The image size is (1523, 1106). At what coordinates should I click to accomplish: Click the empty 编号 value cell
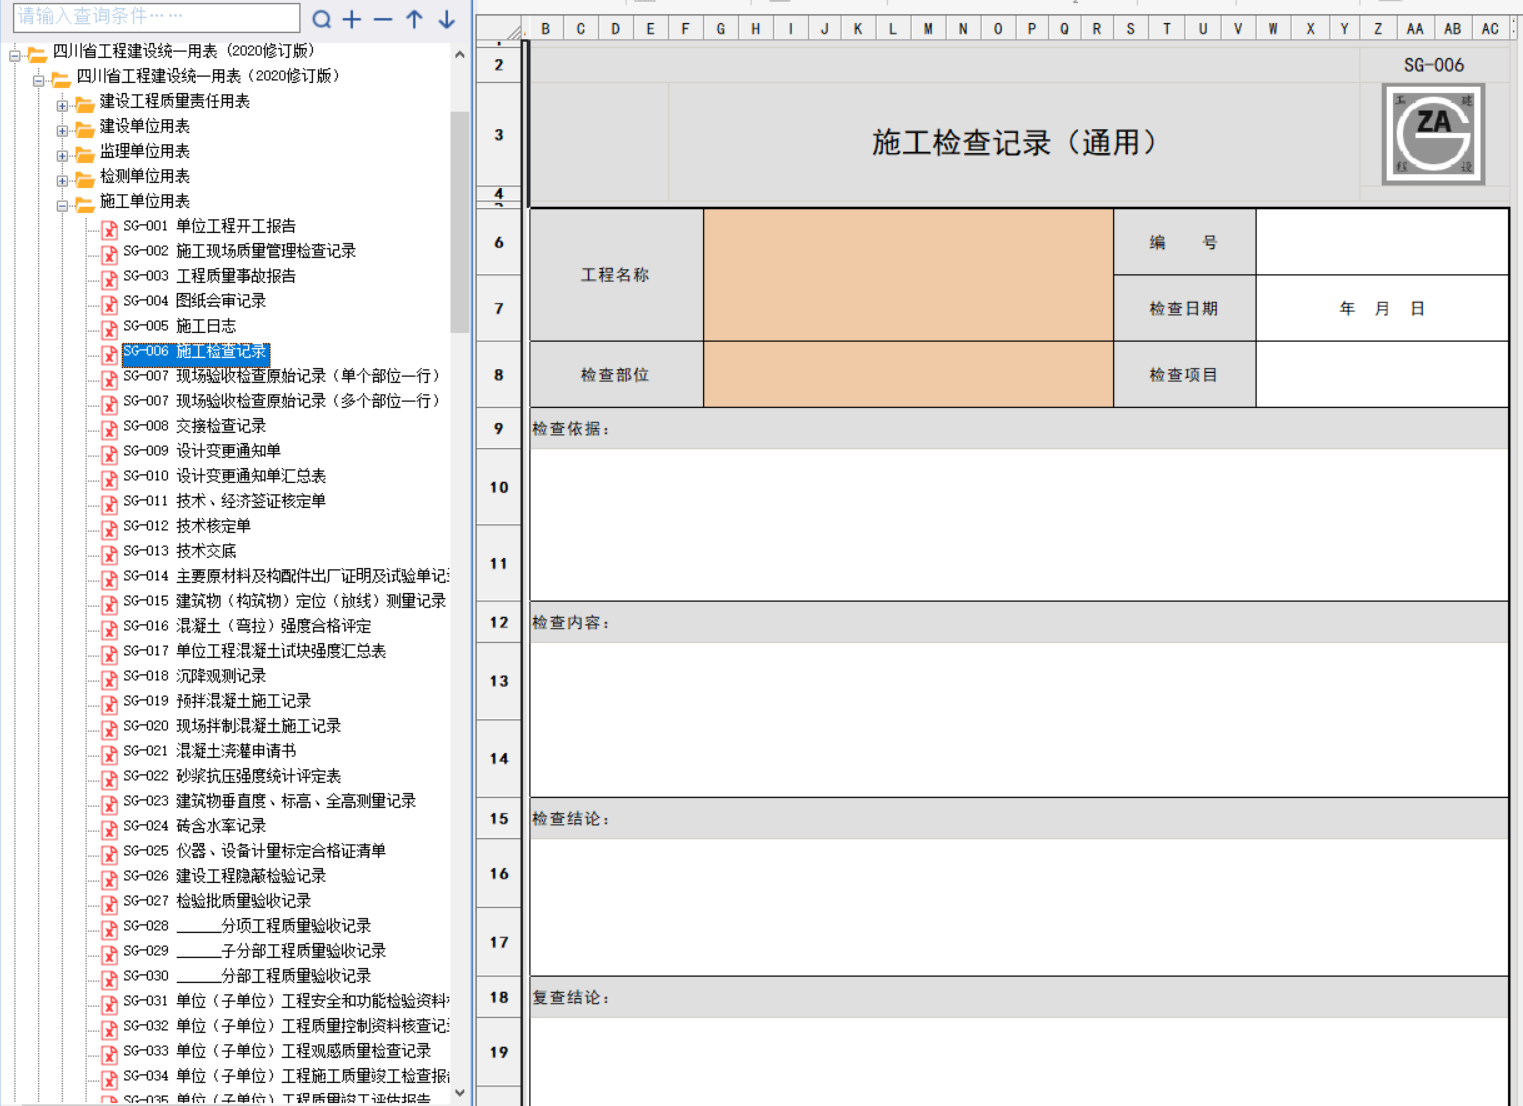pos(1382,242)
